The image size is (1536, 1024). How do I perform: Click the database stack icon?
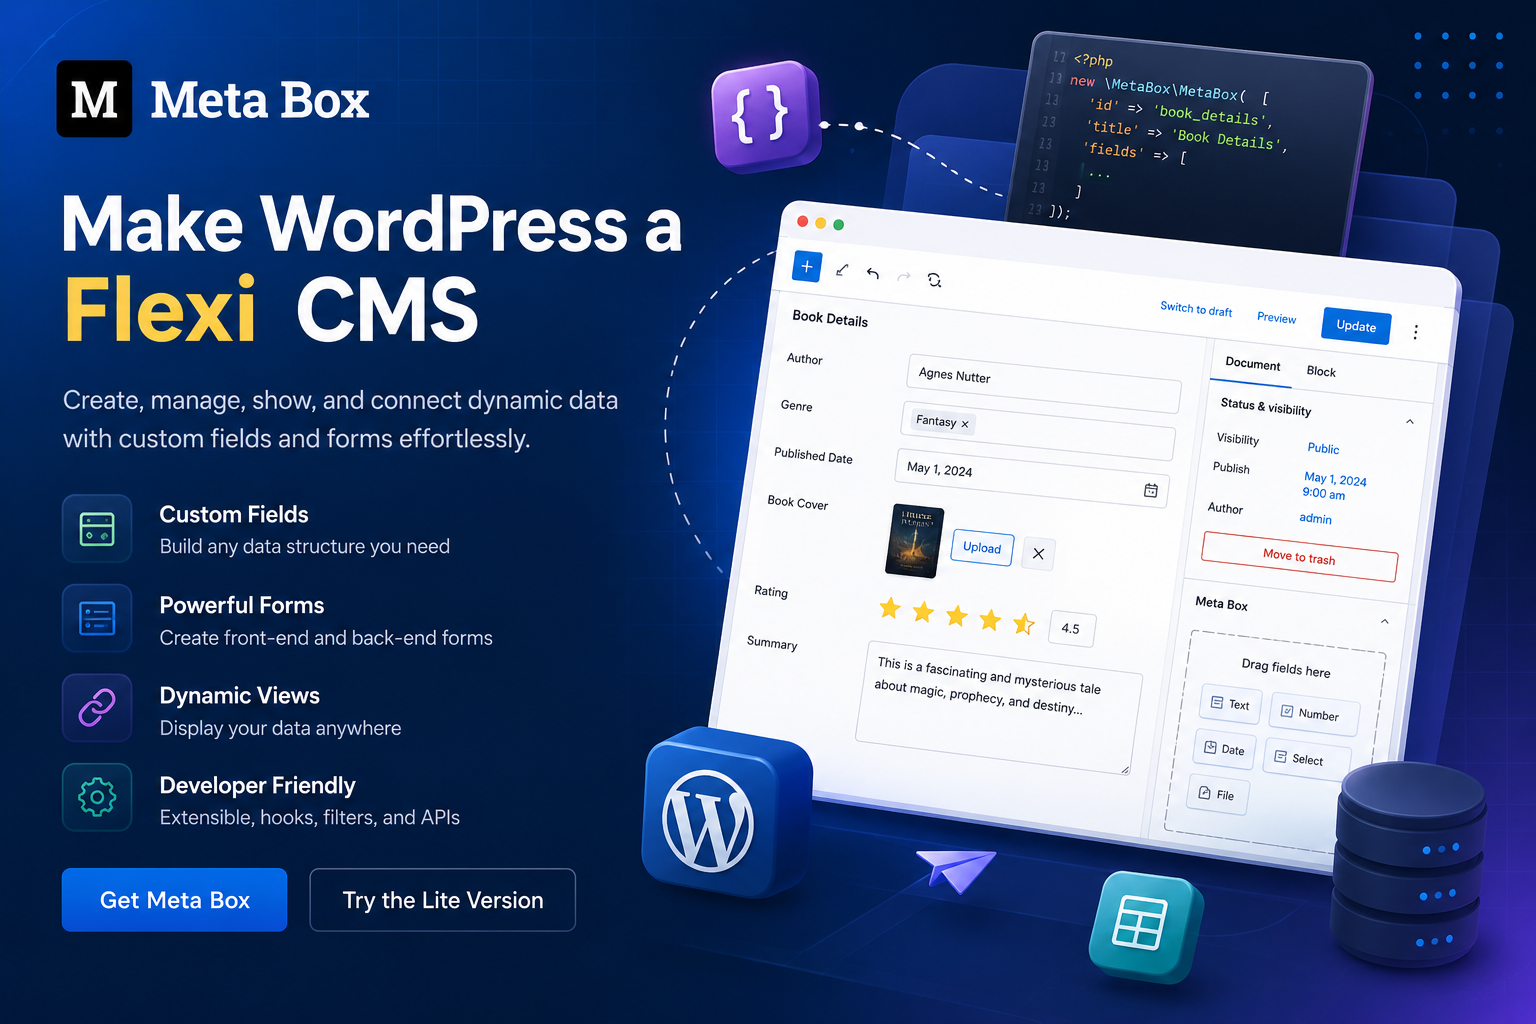pos(1409,866)
